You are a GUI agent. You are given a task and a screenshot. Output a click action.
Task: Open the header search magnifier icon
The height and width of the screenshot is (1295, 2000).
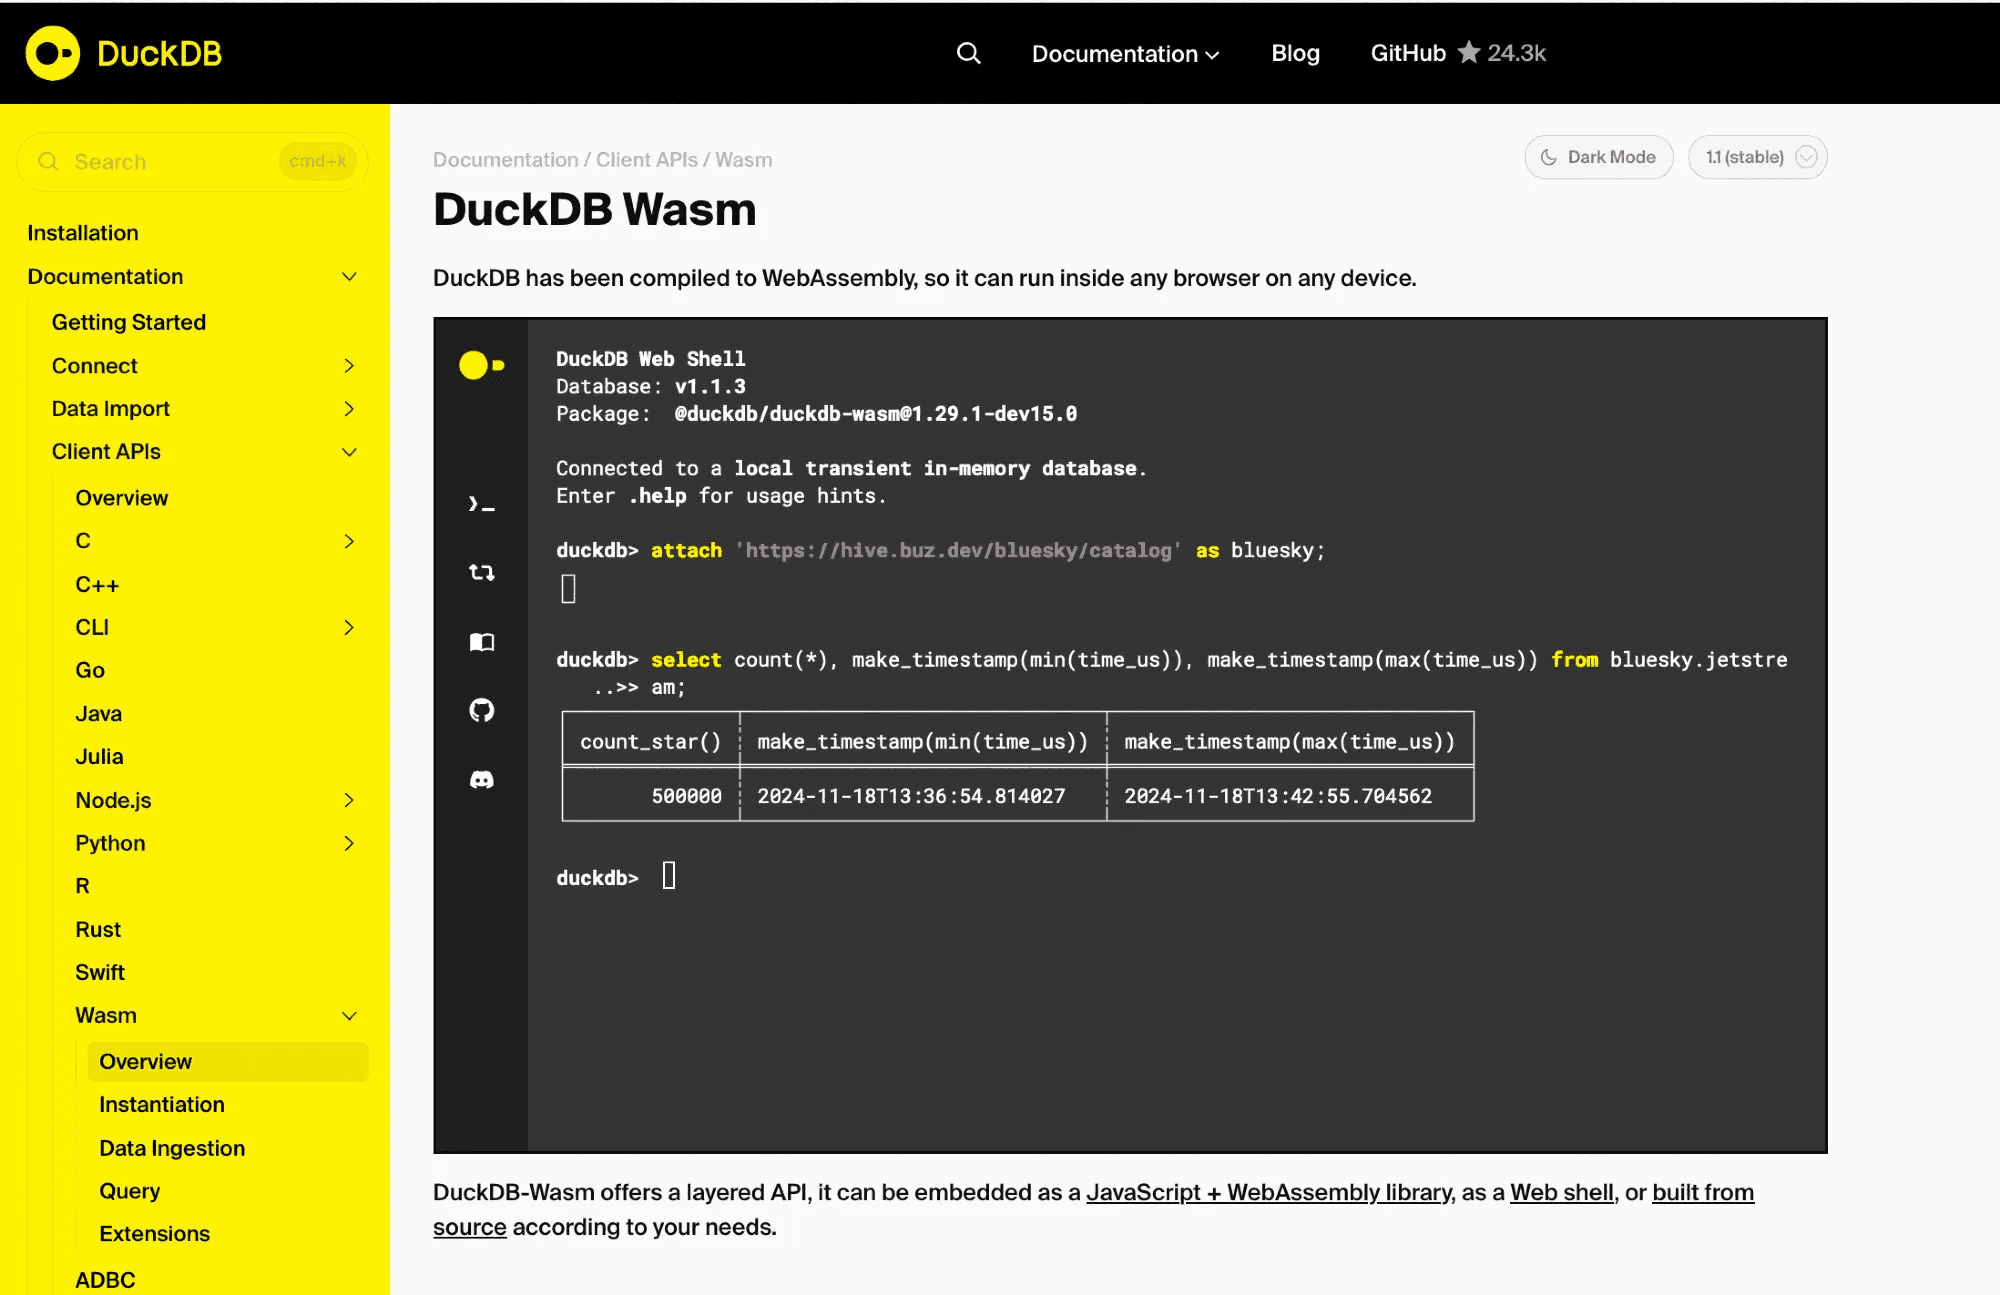pos(968,53)
